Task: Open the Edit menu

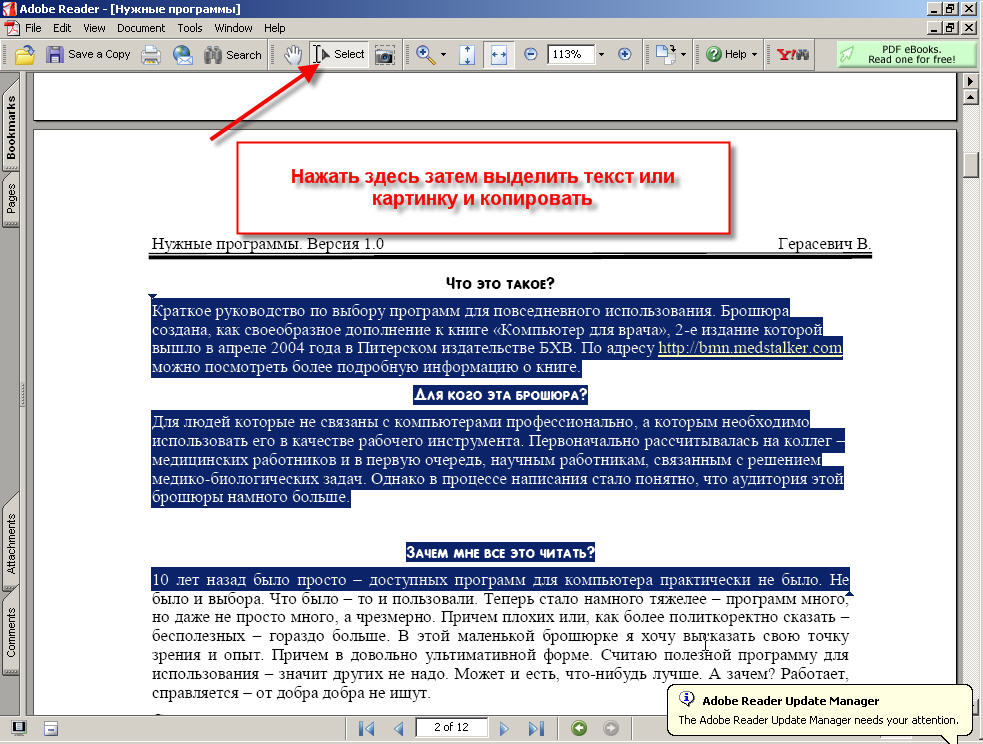Action: point(61,28)
